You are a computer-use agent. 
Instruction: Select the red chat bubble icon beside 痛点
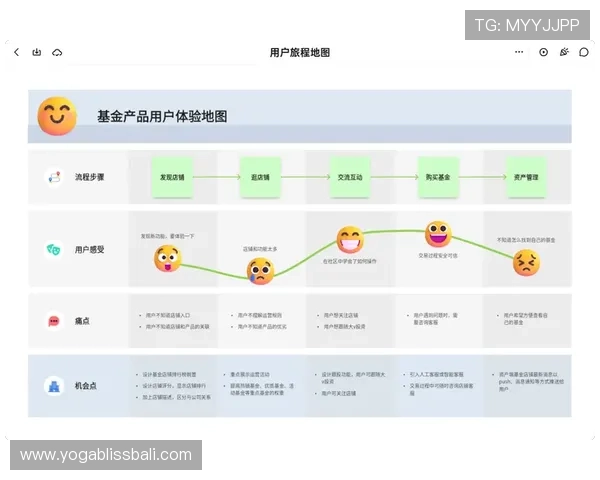coord(54,321)
